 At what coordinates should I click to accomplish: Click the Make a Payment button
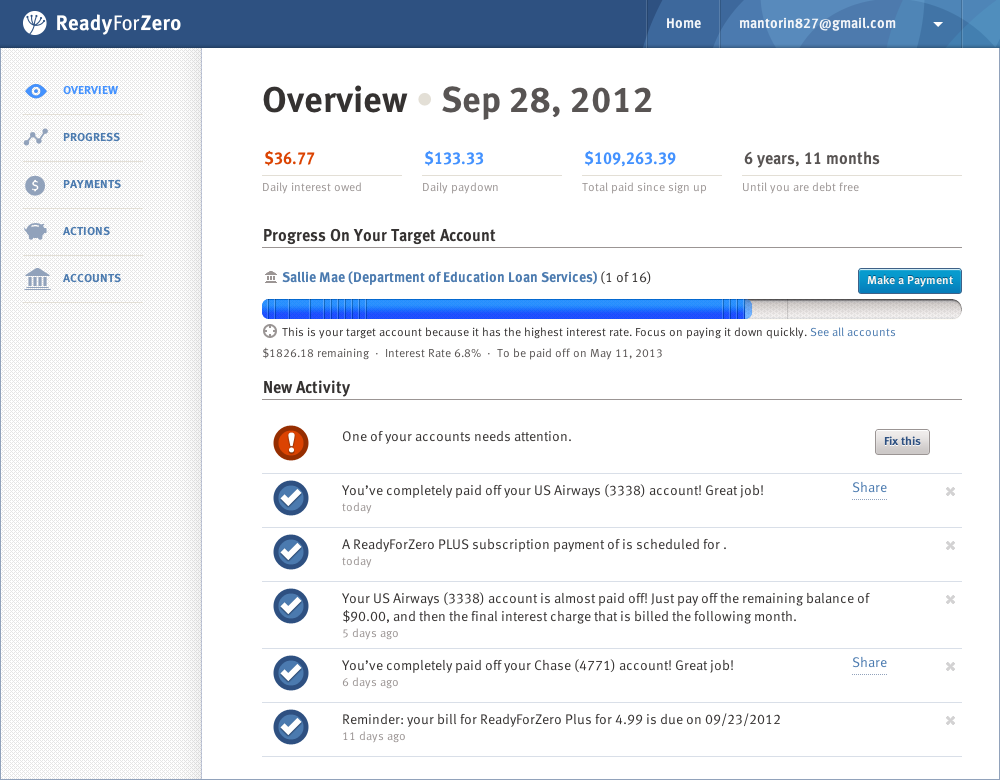[x=909, y=281]
